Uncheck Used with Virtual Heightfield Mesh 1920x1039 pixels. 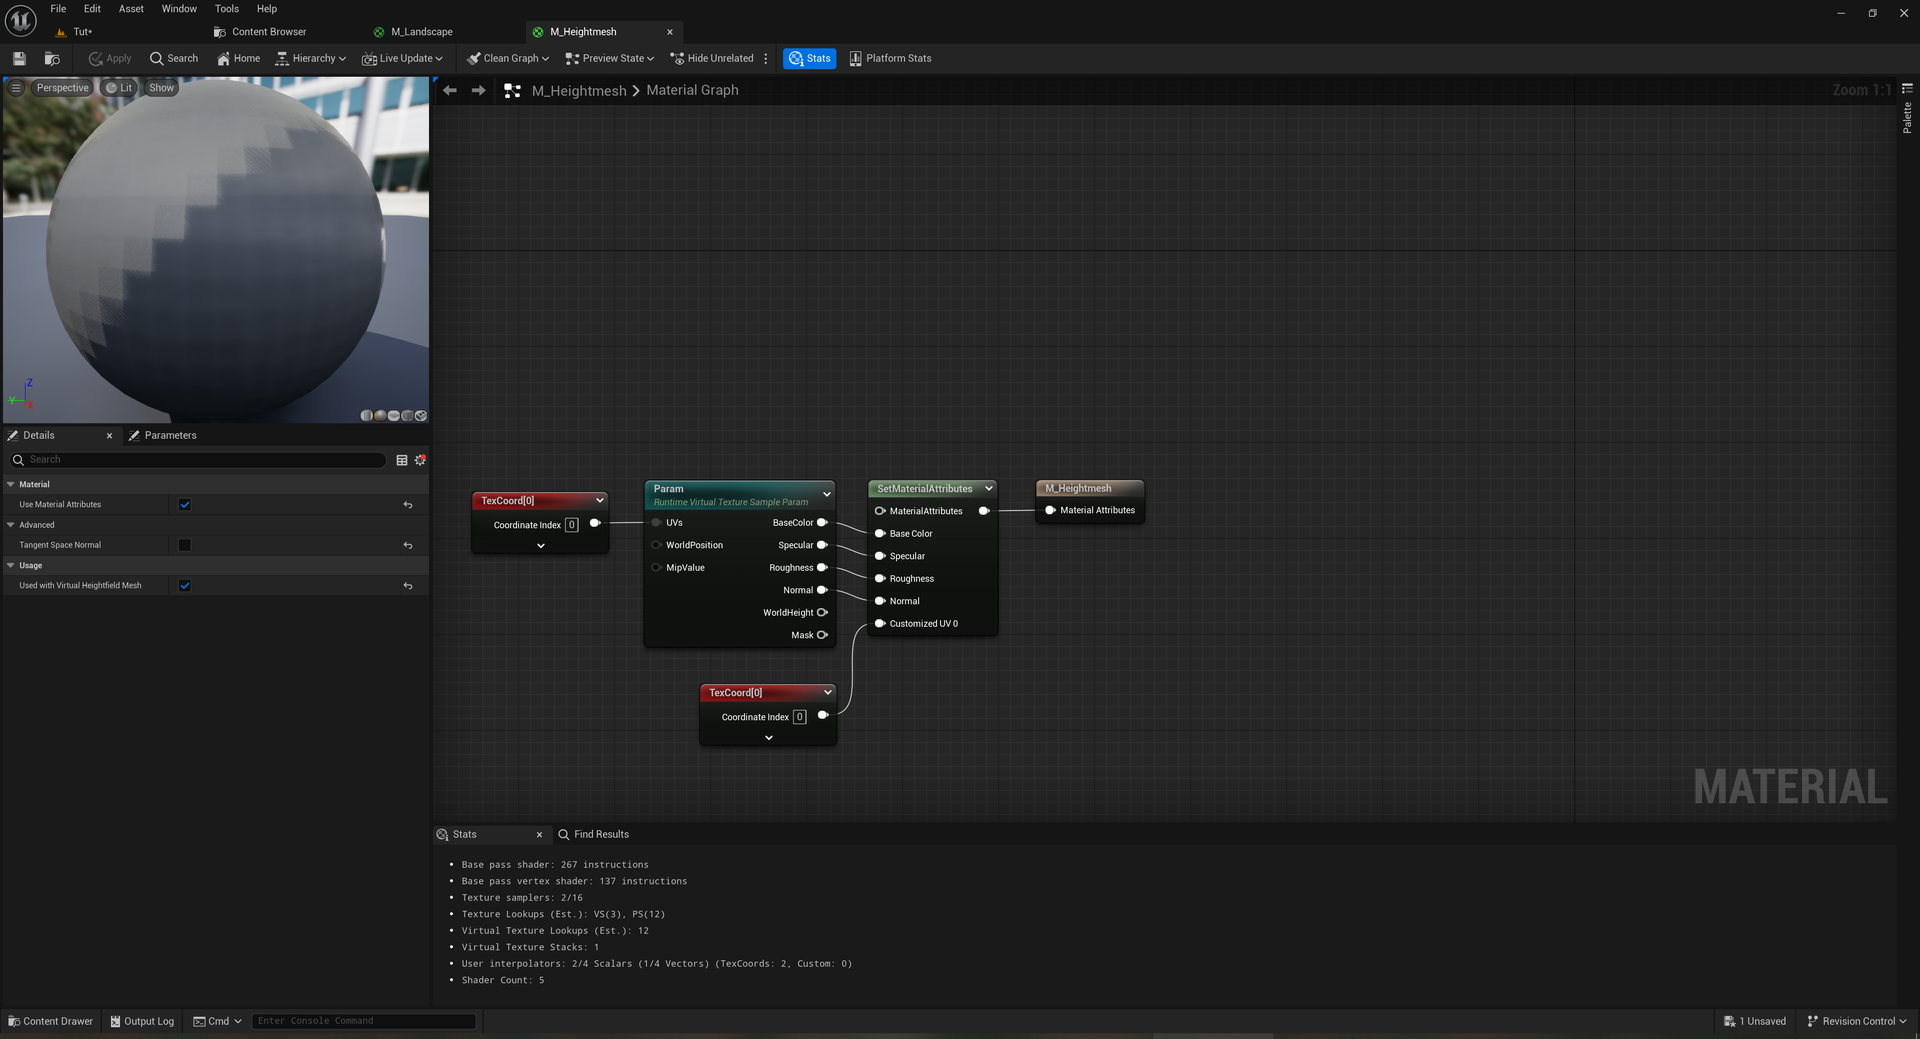(184, 585)
